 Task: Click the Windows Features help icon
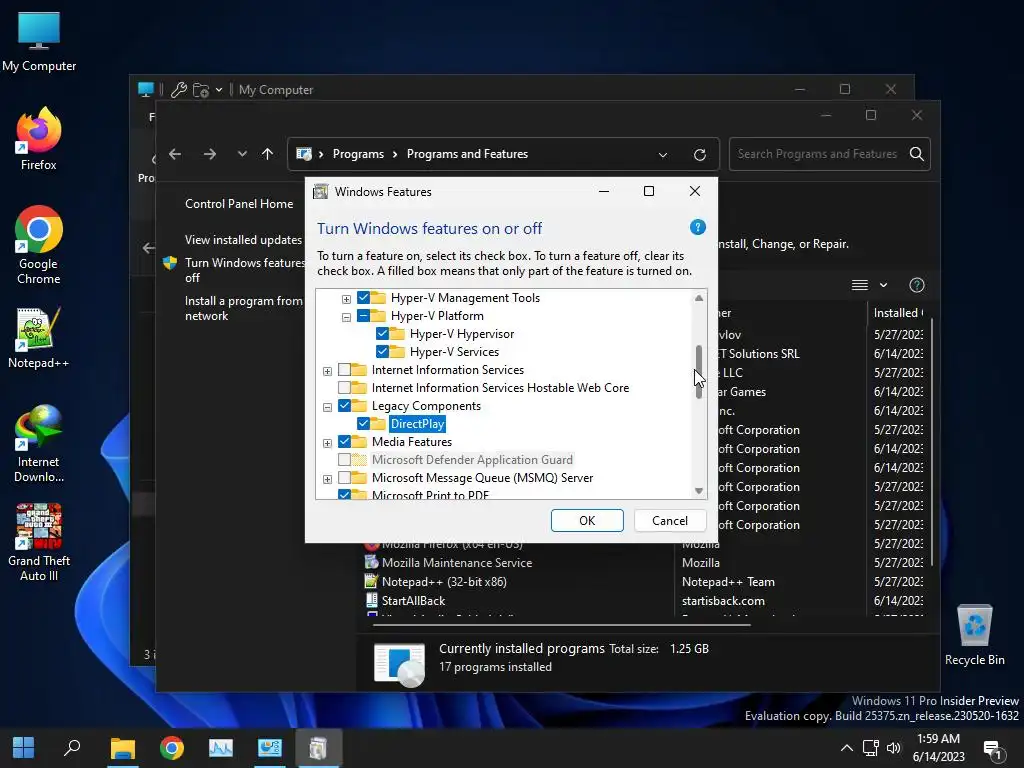[697, 227]
